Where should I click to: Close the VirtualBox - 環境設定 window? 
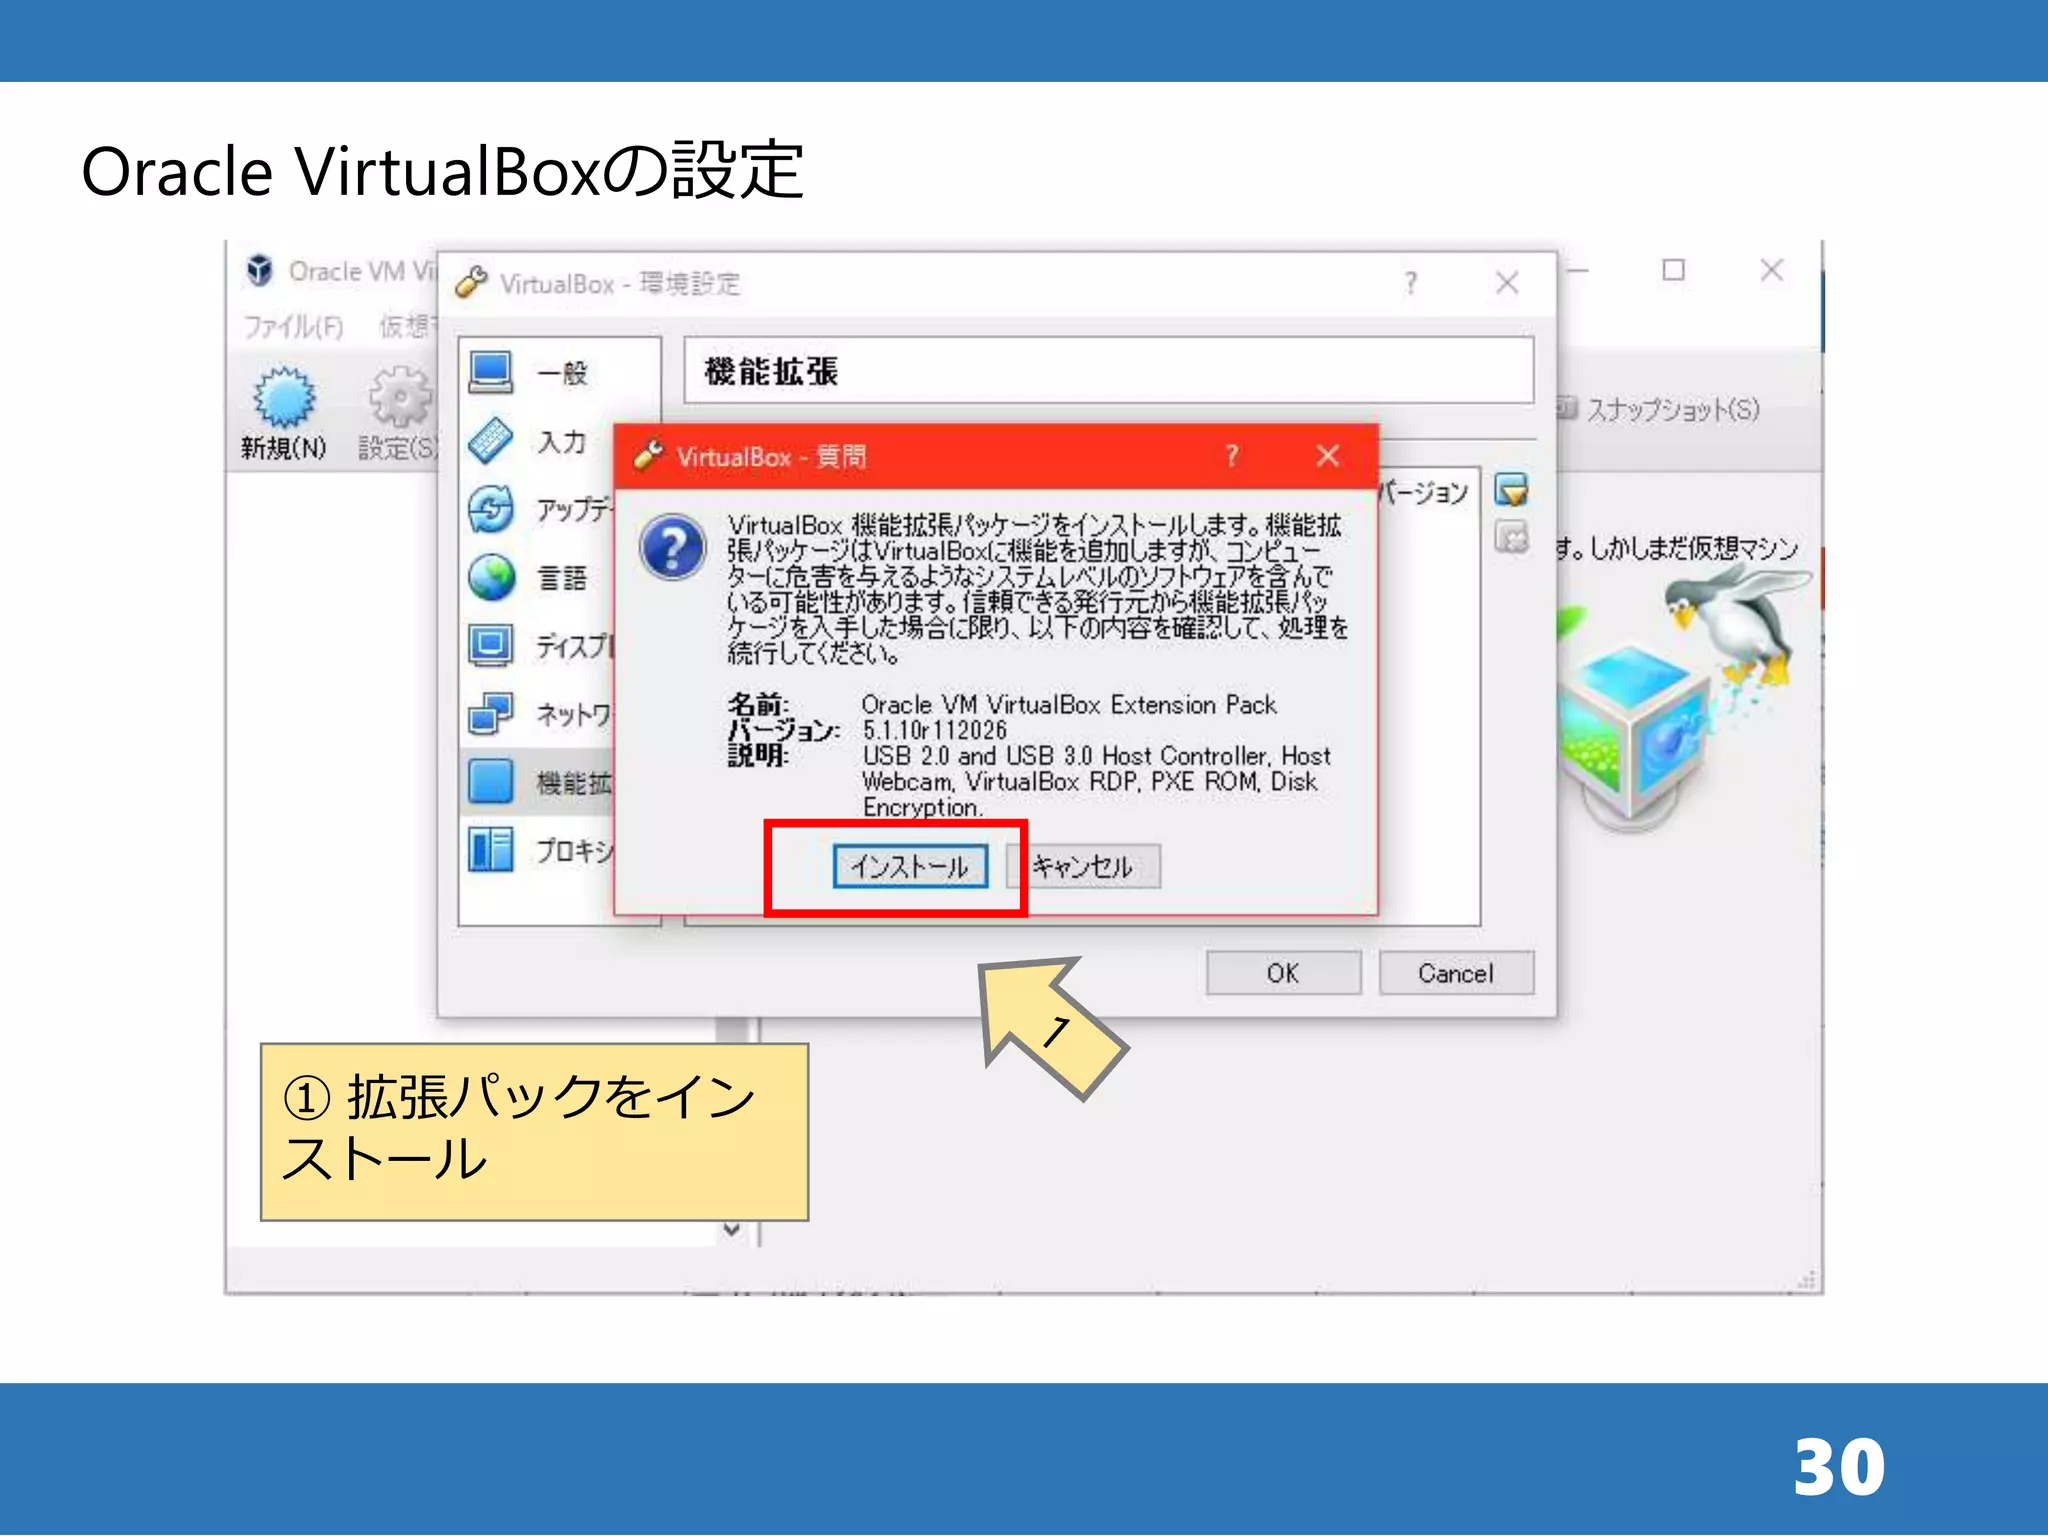pyautogui.click(x=1507, y=283)
